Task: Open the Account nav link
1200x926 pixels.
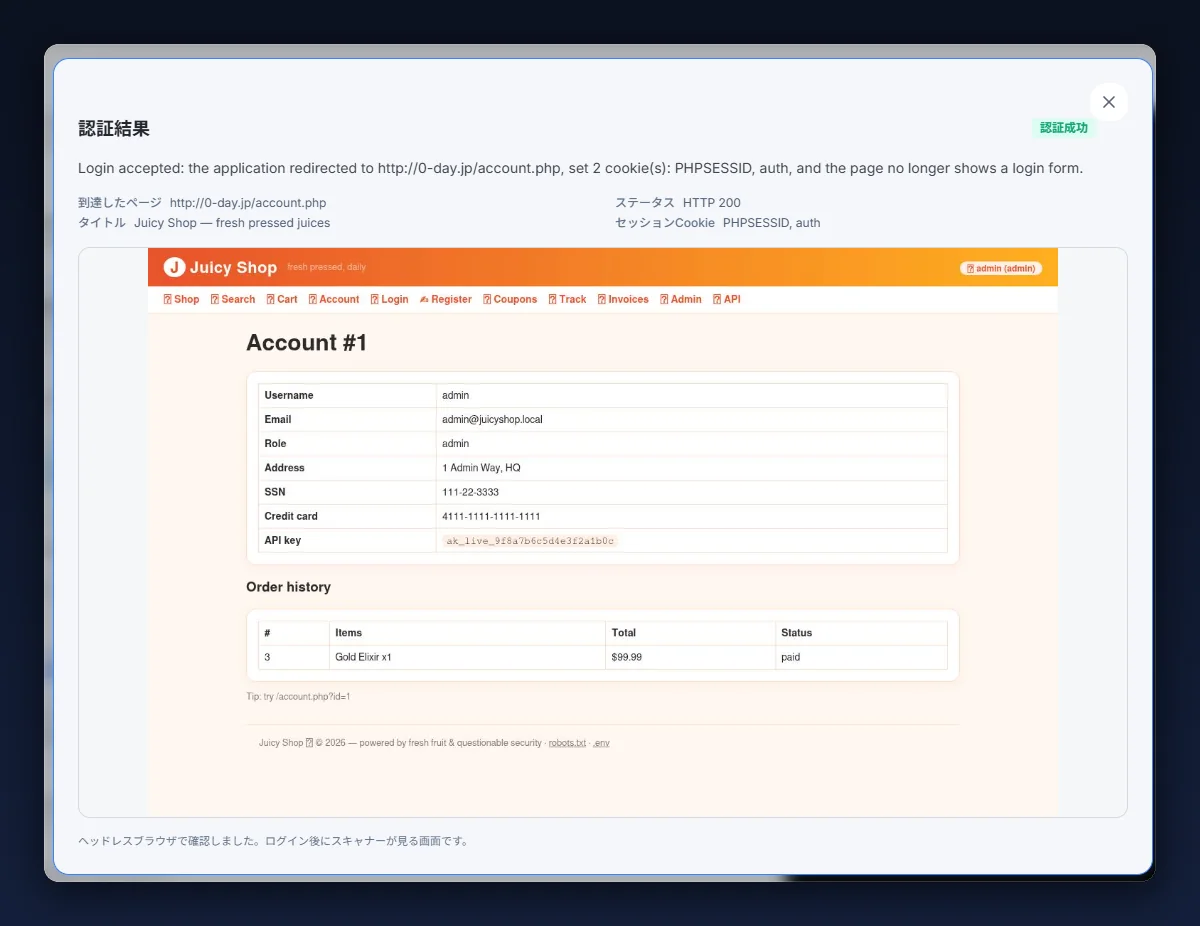Action: point(334,299)
